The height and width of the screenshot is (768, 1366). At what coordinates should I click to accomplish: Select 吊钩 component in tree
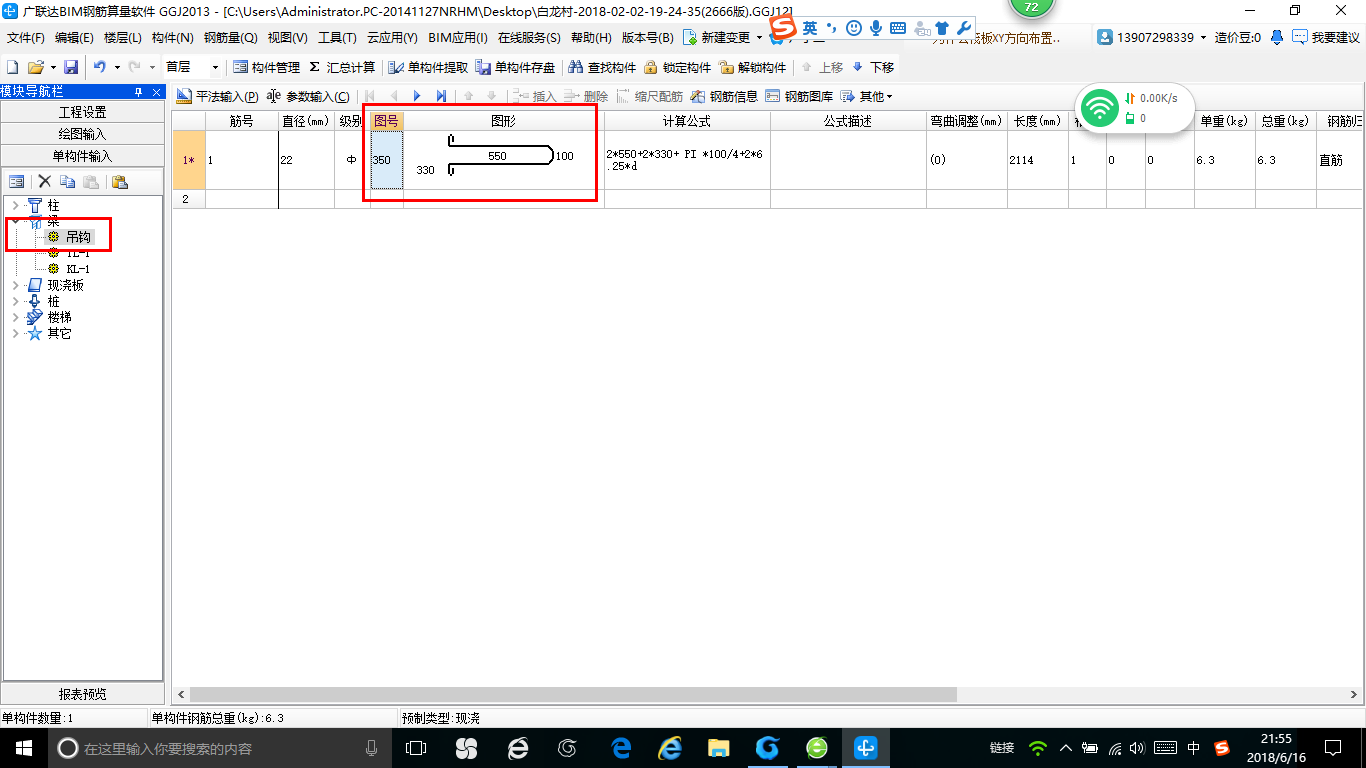point(78,237)
